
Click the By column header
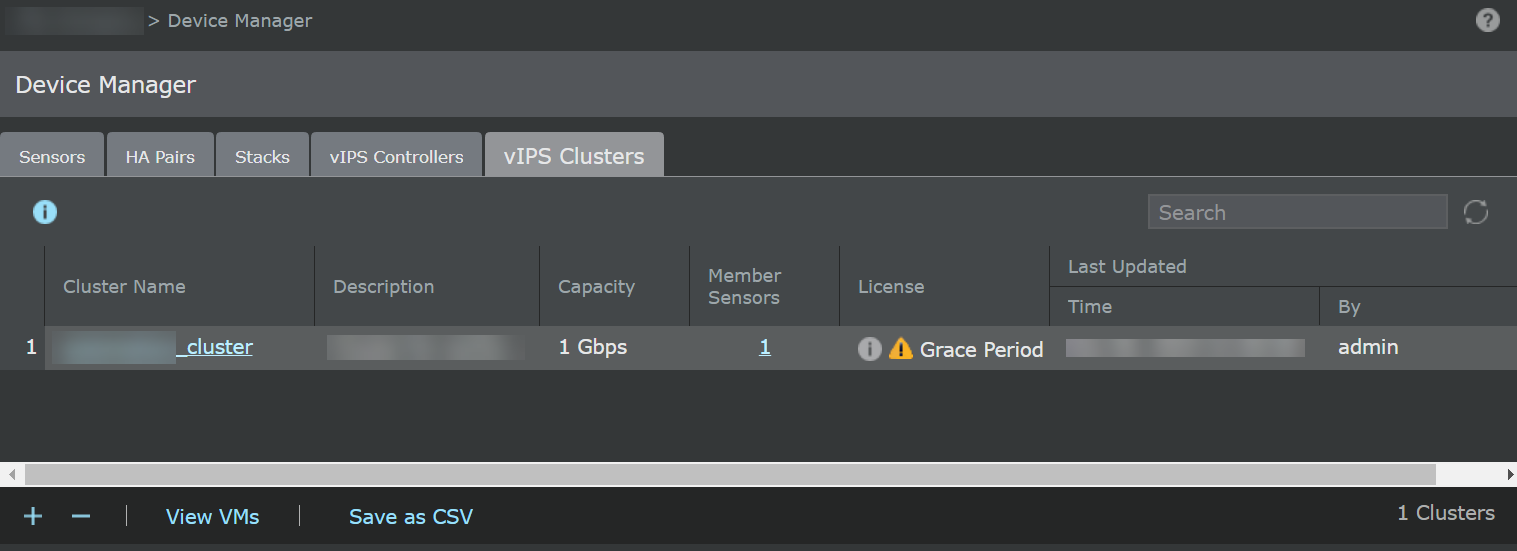[x=1418, y=307]
